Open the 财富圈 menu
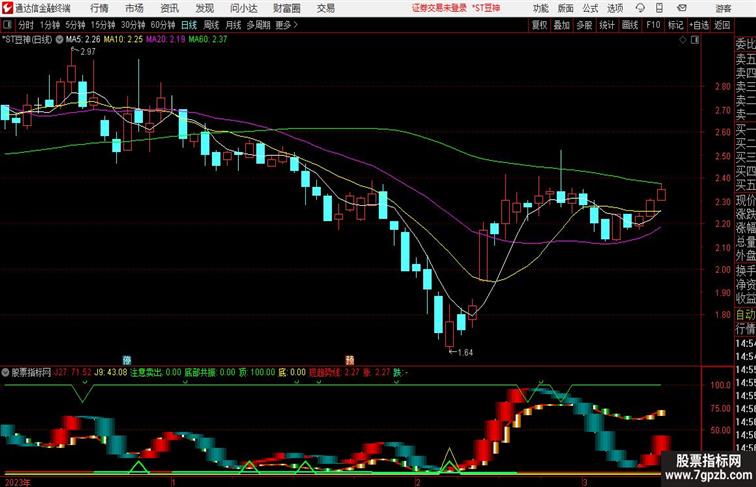This screenshot has width=756, height=487. click(x=286, y=8)
